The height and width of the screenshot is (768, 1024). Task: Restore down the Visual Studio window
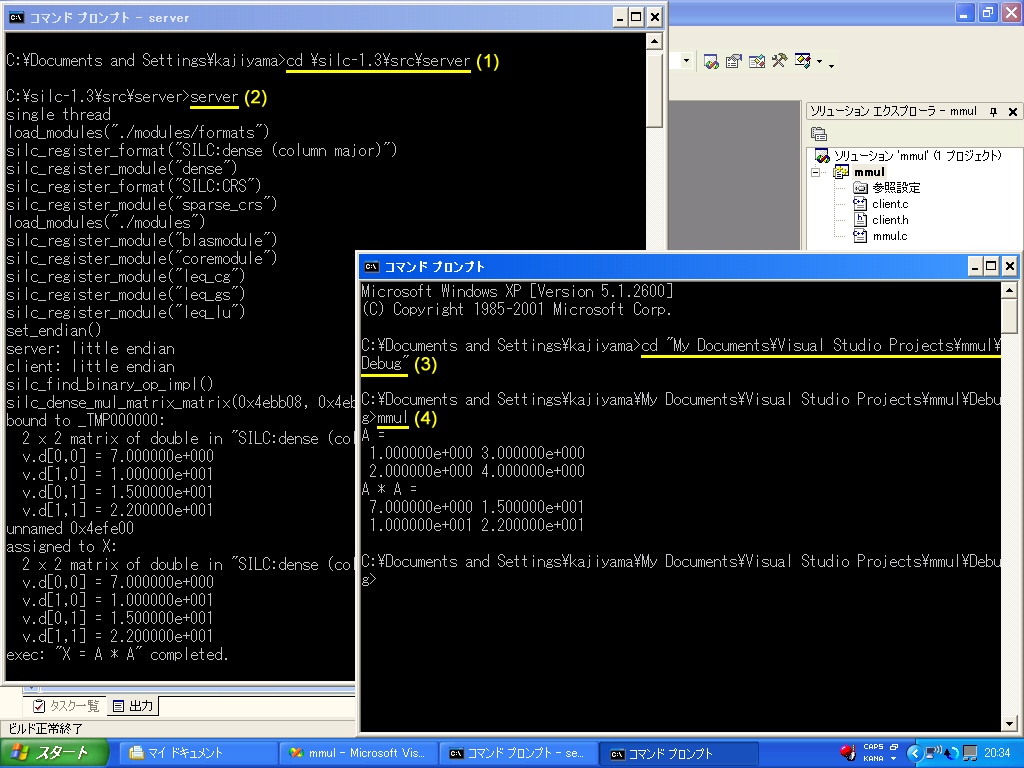pos(987,13)
